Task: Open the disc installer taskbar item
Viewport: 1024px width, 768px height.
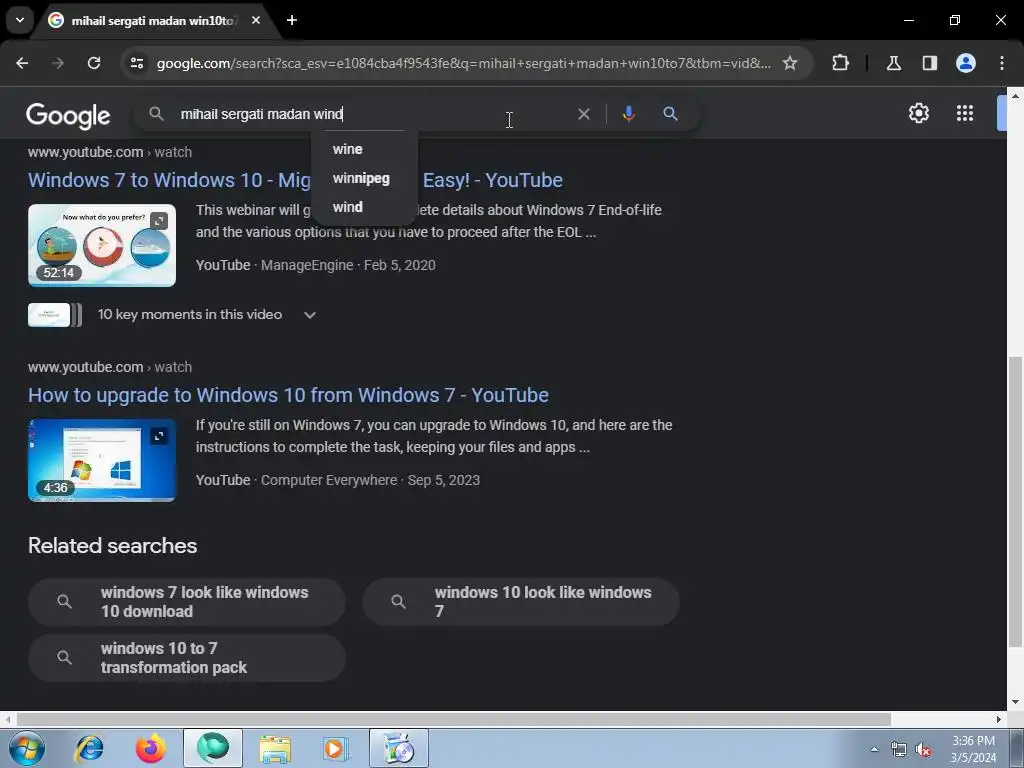Action: (399, 748)
